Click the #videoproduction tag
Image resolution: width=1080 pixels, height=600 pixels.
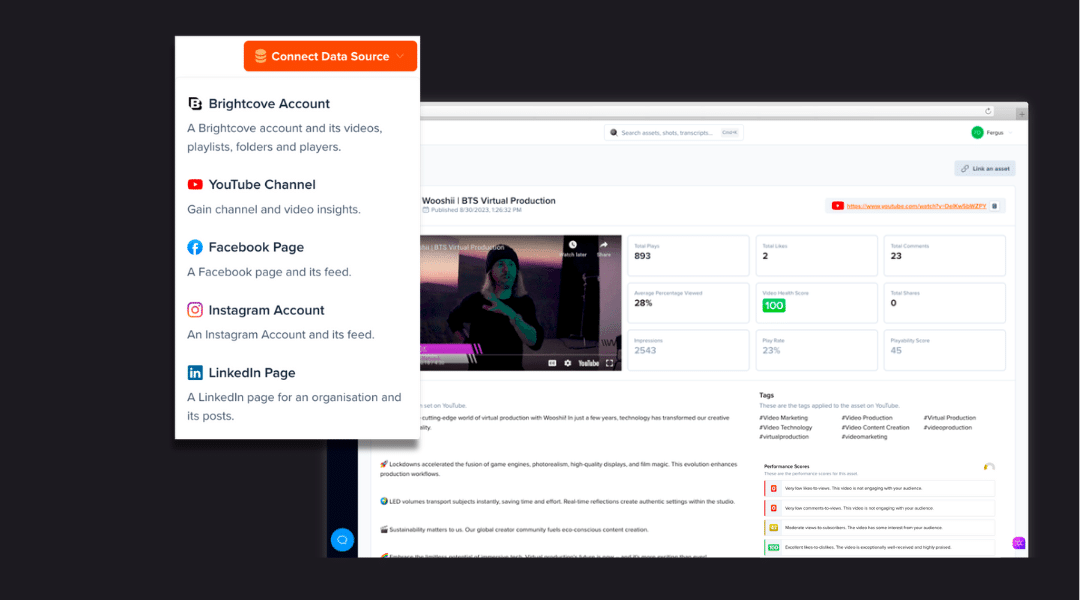[948, 427]
